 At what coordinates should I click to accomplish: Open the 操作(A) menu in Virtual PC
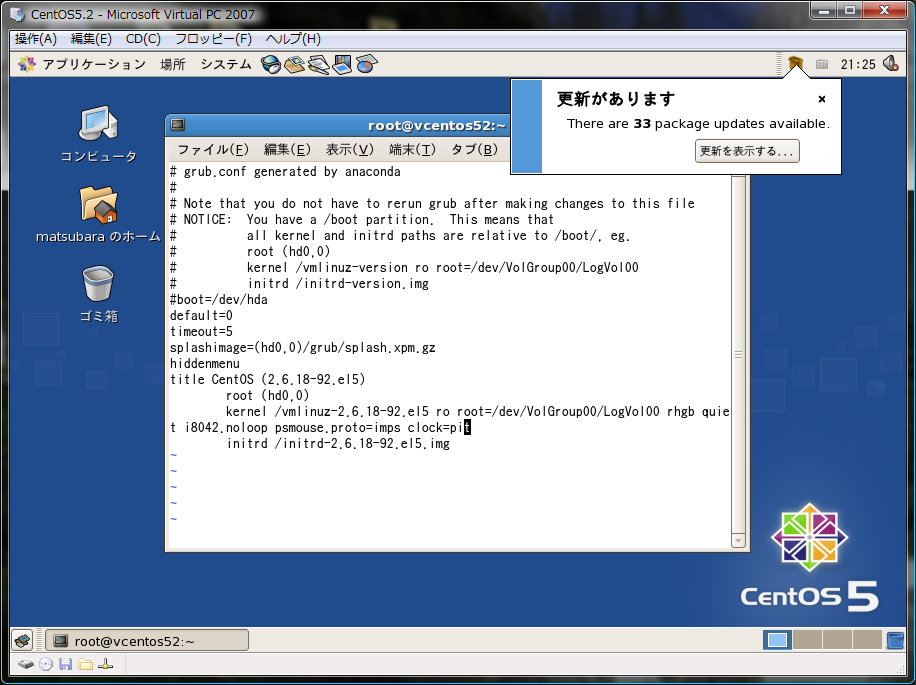(36, 39)
